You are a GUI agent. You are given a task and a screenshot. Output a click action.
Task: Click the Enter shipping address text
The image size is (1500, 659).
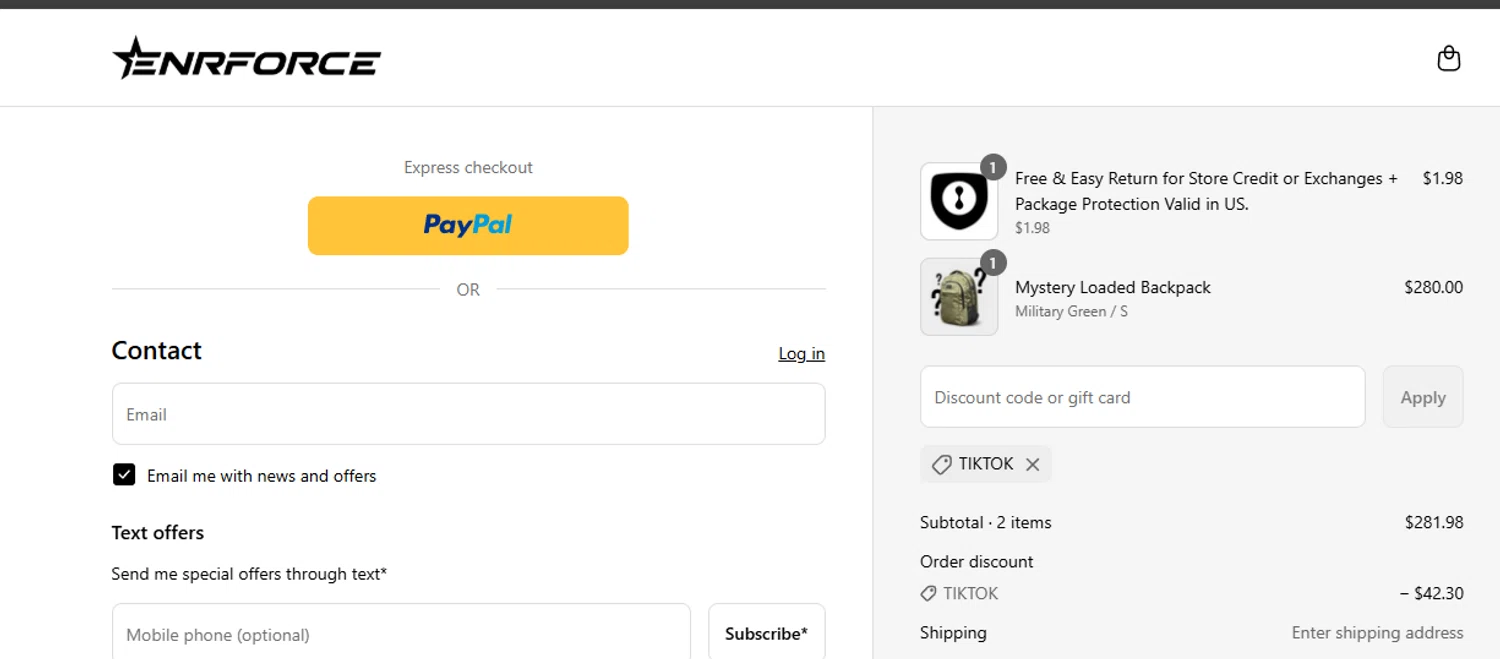[x=1377, y=633]
